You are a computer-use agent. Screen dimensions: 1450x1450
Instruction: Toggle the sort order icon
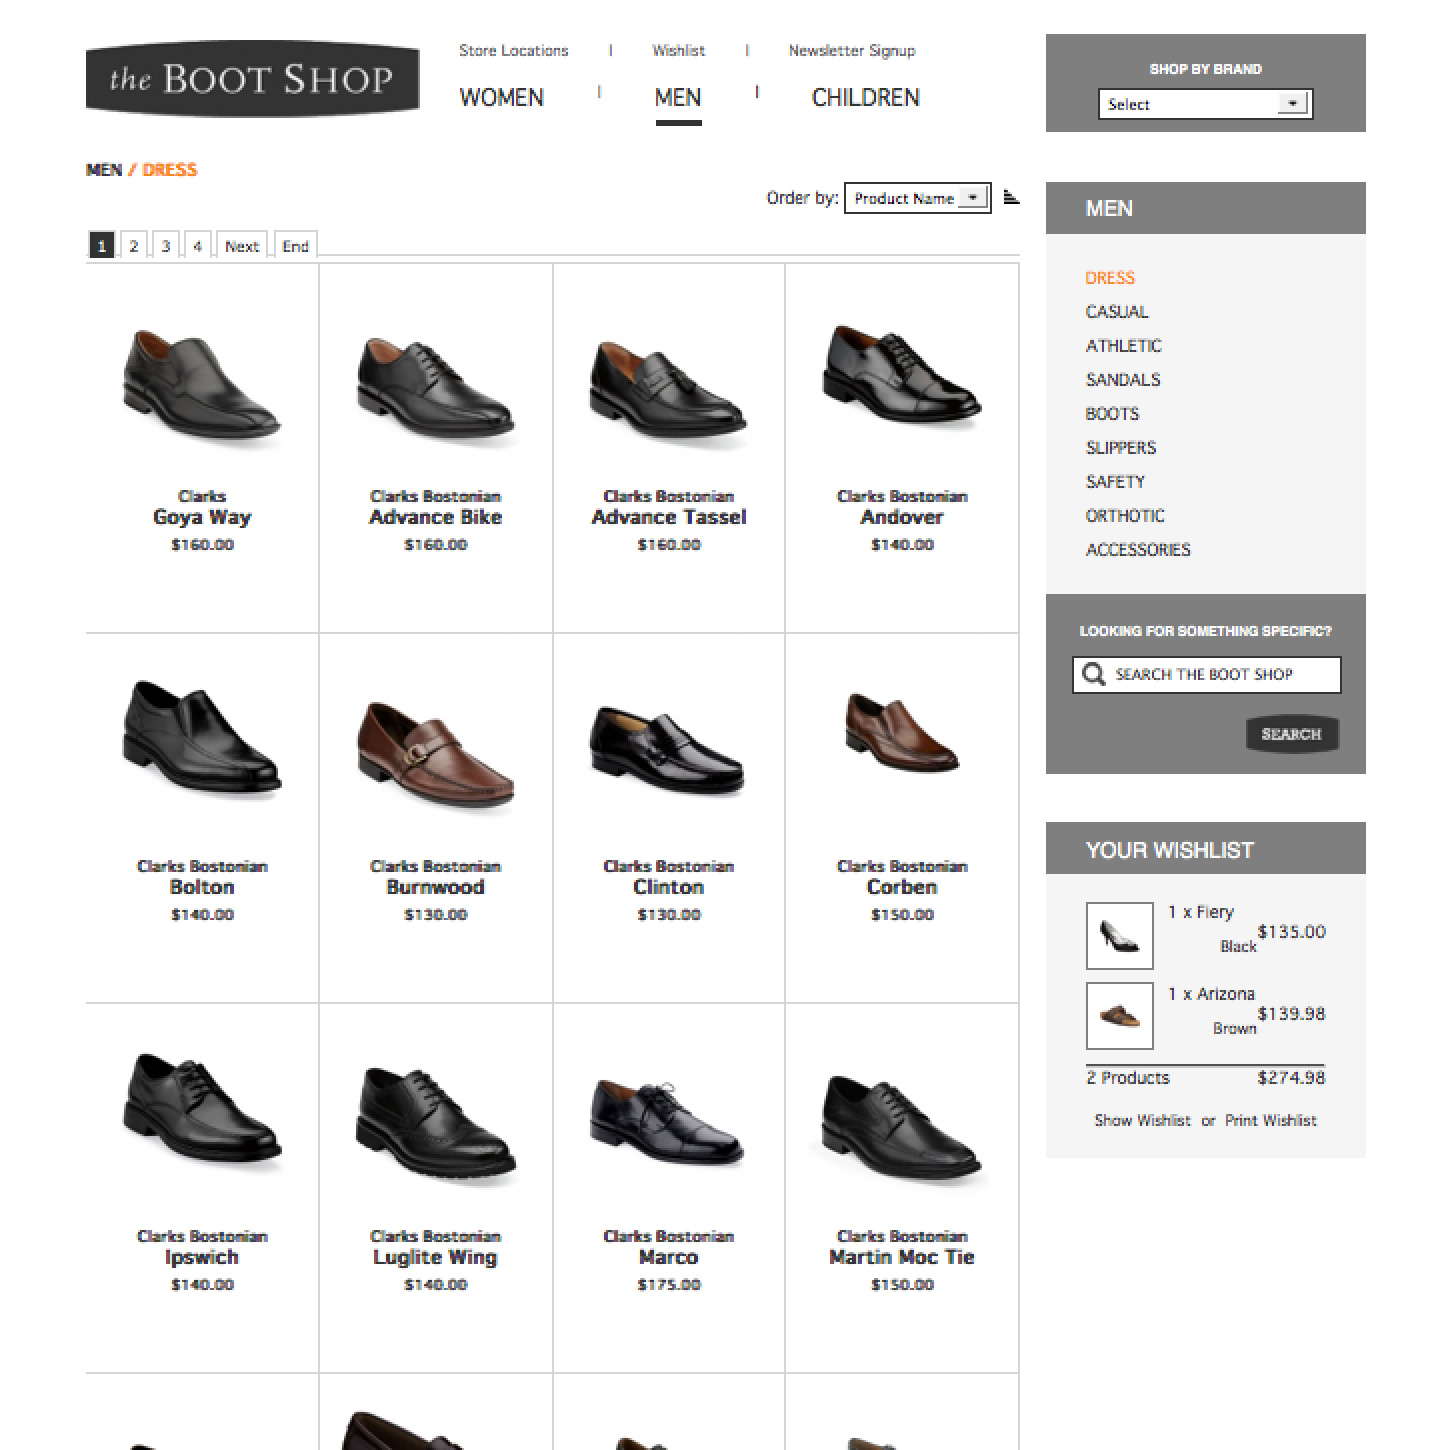click(1011, 197)
